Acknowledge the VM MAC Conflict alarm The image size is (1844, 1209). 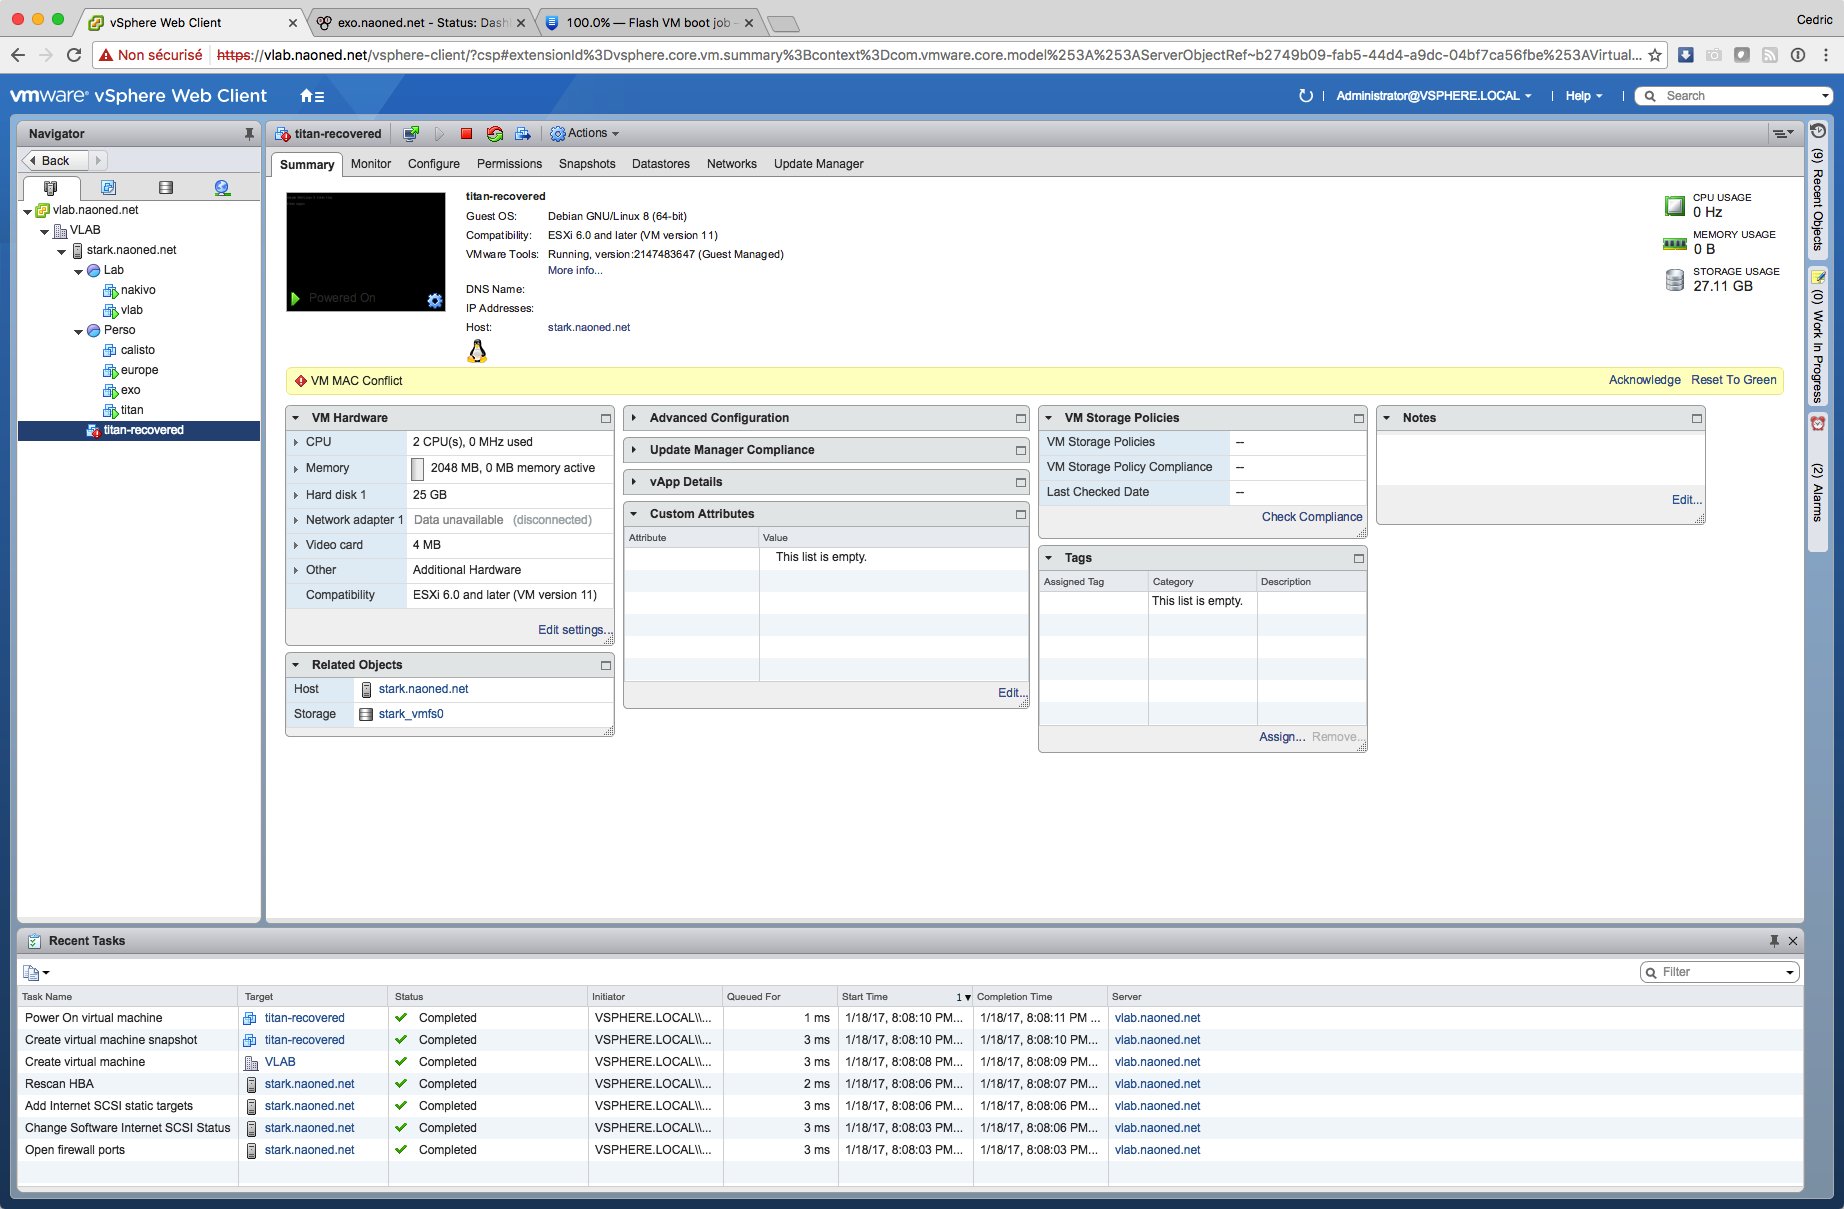[x=1644, y=380]
